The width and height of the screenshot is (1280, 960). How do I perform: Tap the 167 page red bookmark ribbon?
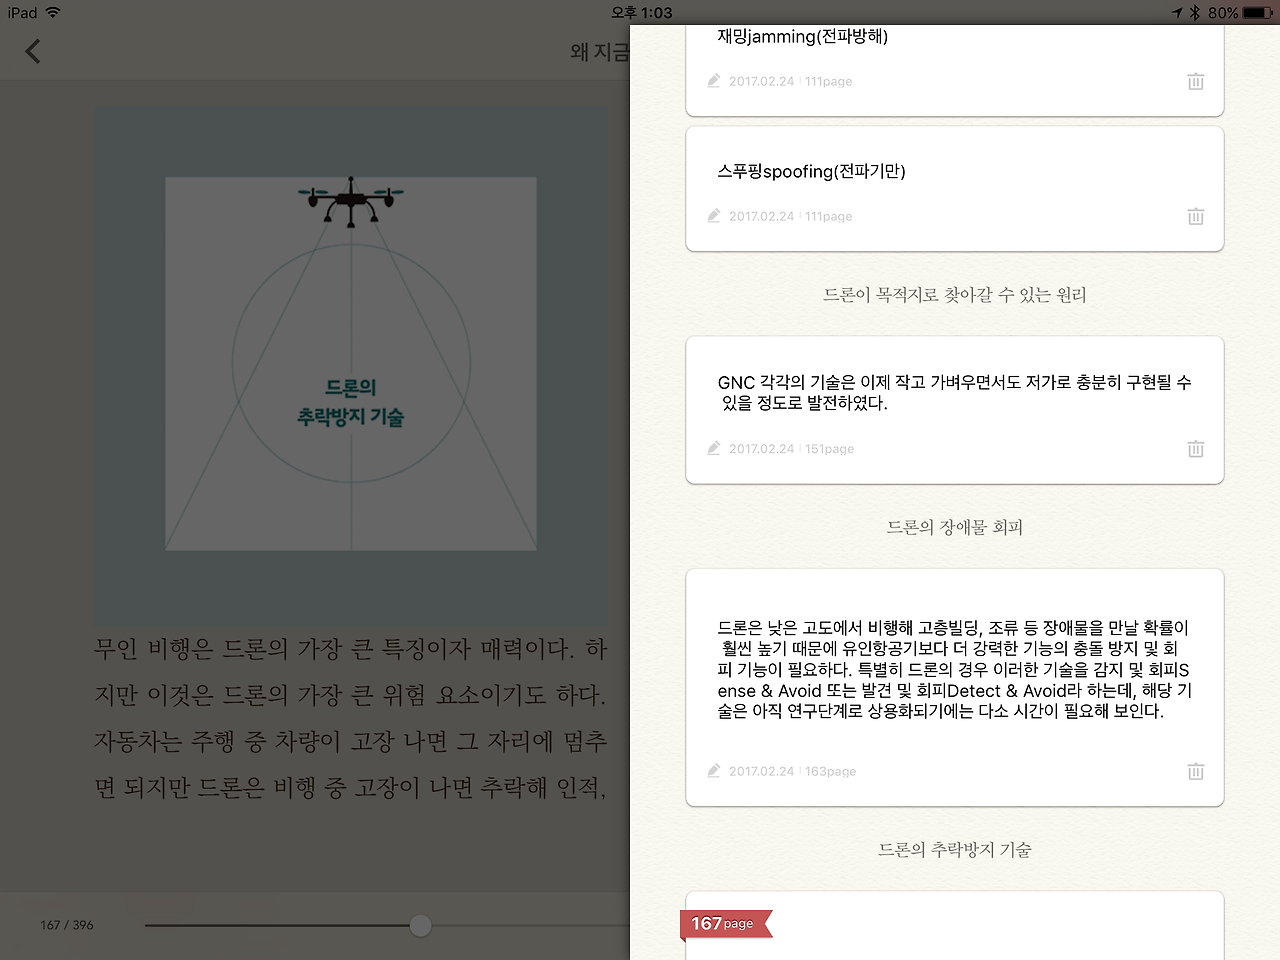(x=726, y=924)
